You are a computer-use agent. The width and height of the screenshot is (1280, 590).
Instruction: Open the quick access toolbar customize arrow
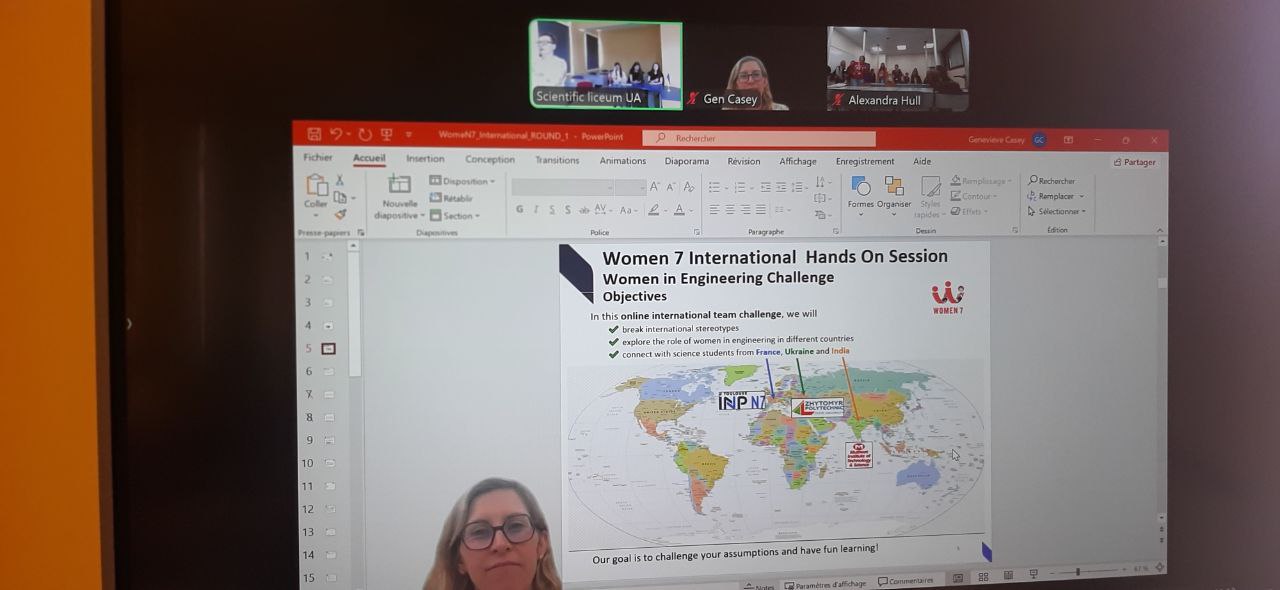click(409, 135)
